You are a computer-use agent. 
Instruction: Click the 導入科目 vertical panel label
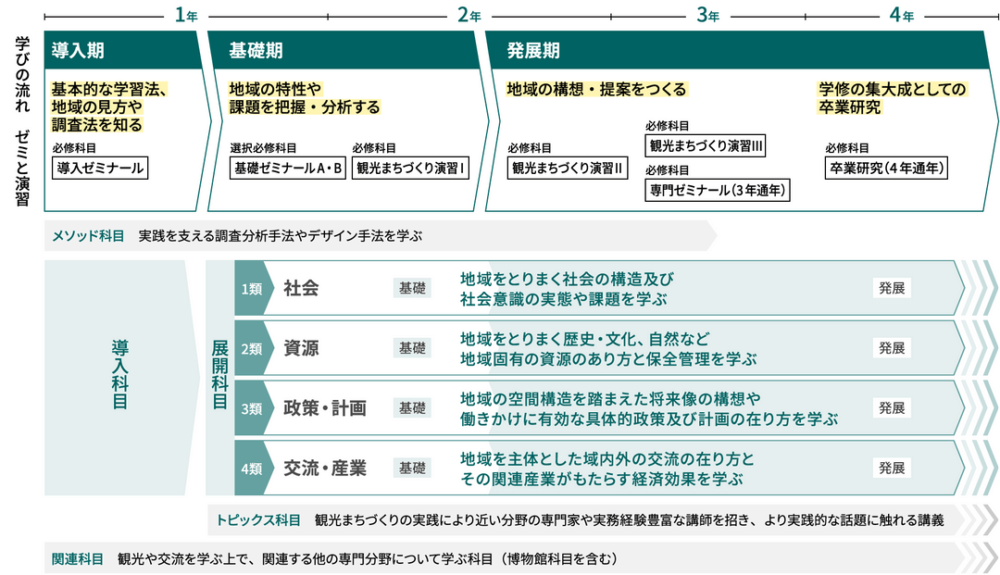pyautogui.click(x=120, y=375)
